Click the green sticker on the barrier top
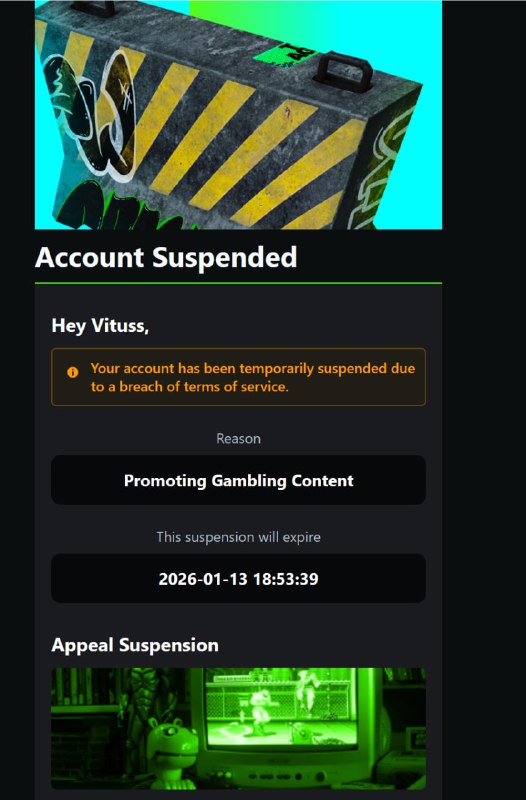This screenshot has height=800, width=526. 285,55
